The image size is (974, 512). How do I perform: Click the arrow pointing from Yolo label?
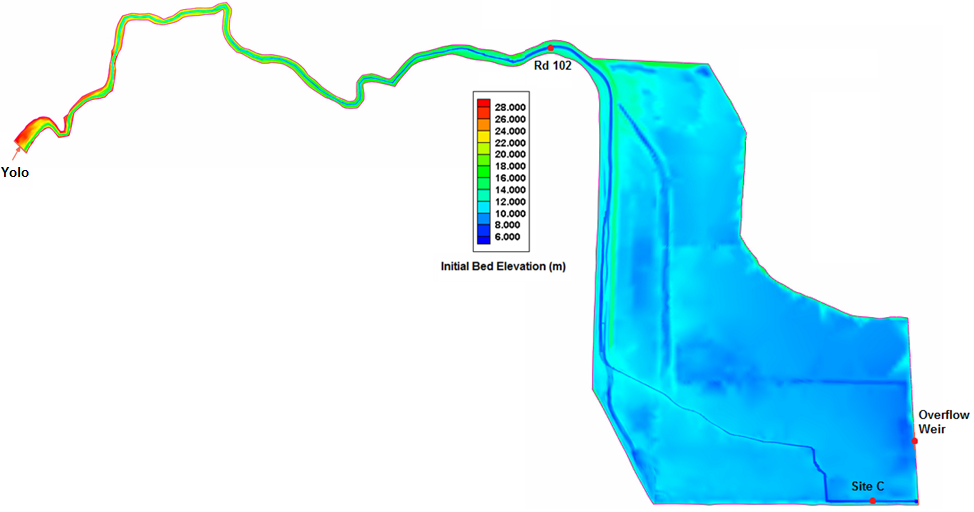click(15, 154)
